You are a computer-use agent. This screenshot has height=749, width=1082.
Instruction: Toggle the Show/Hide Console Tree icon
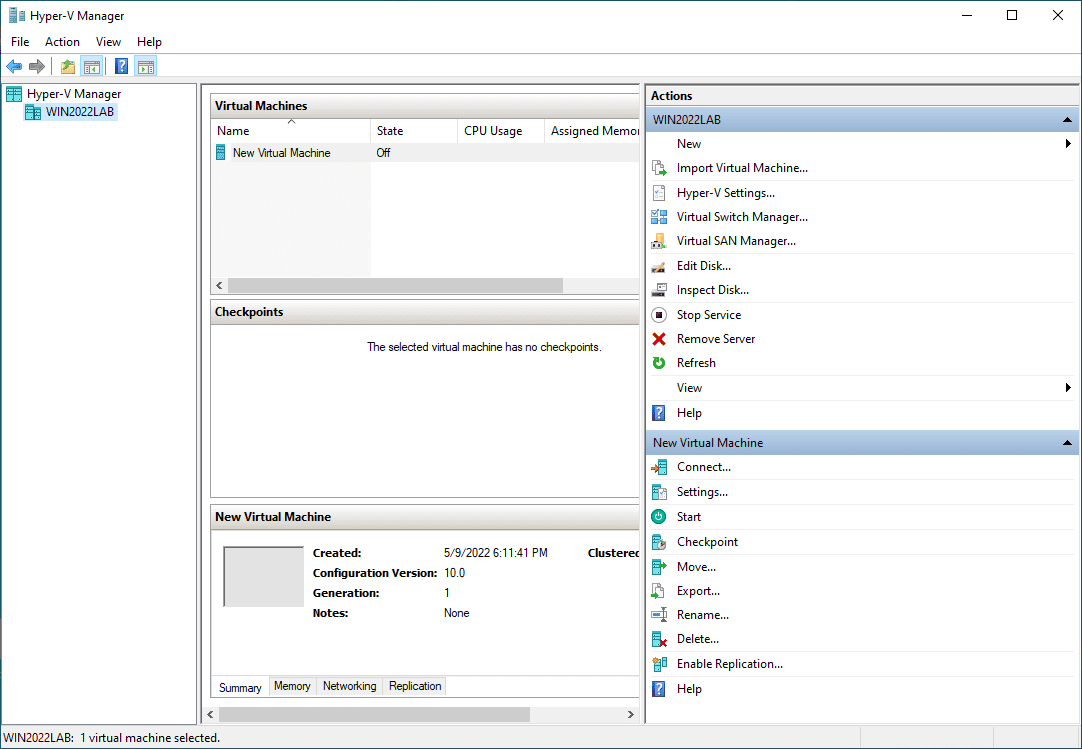point(91,66)
